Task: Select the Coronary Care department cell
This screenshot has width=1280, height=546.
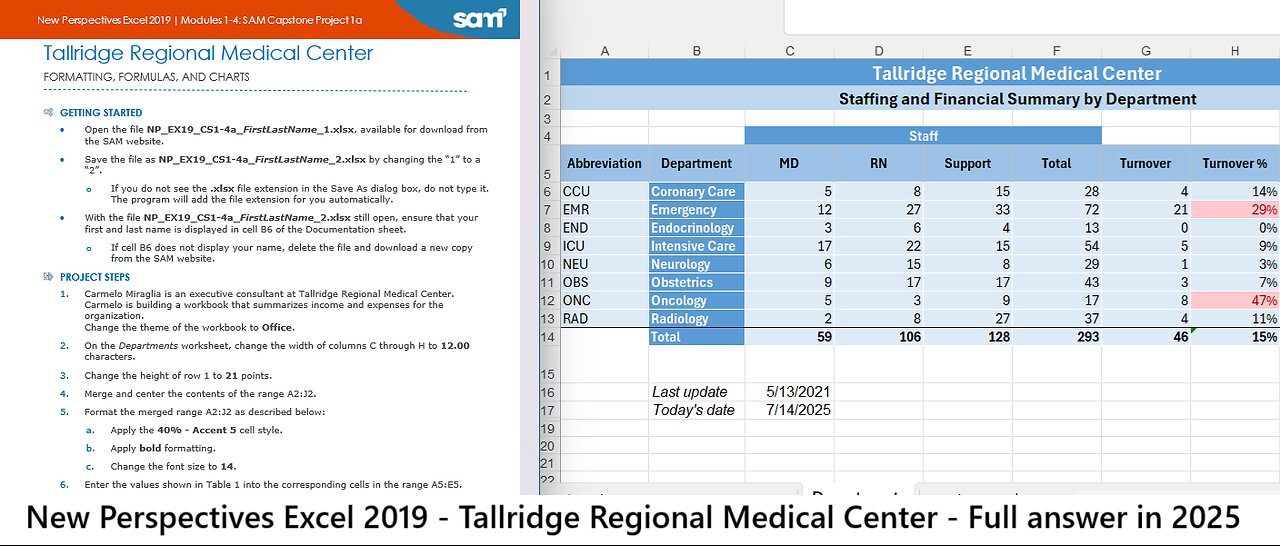Action: (696, 191)
